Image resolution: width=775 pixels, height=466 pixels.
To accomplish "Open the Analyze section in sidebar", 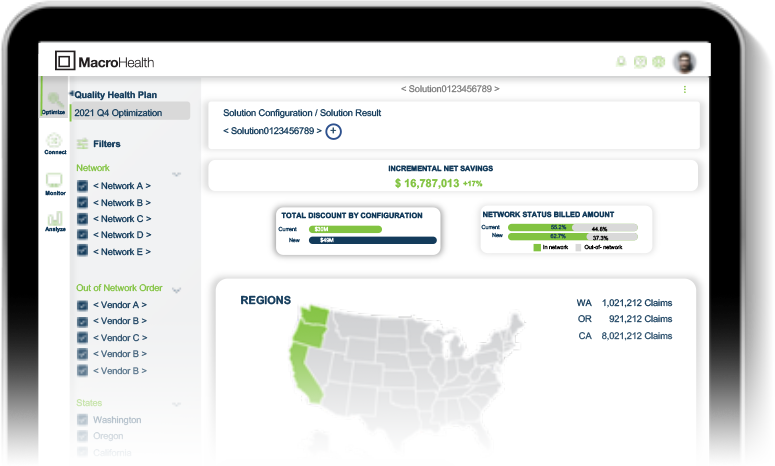I will (x=55, y=221).
